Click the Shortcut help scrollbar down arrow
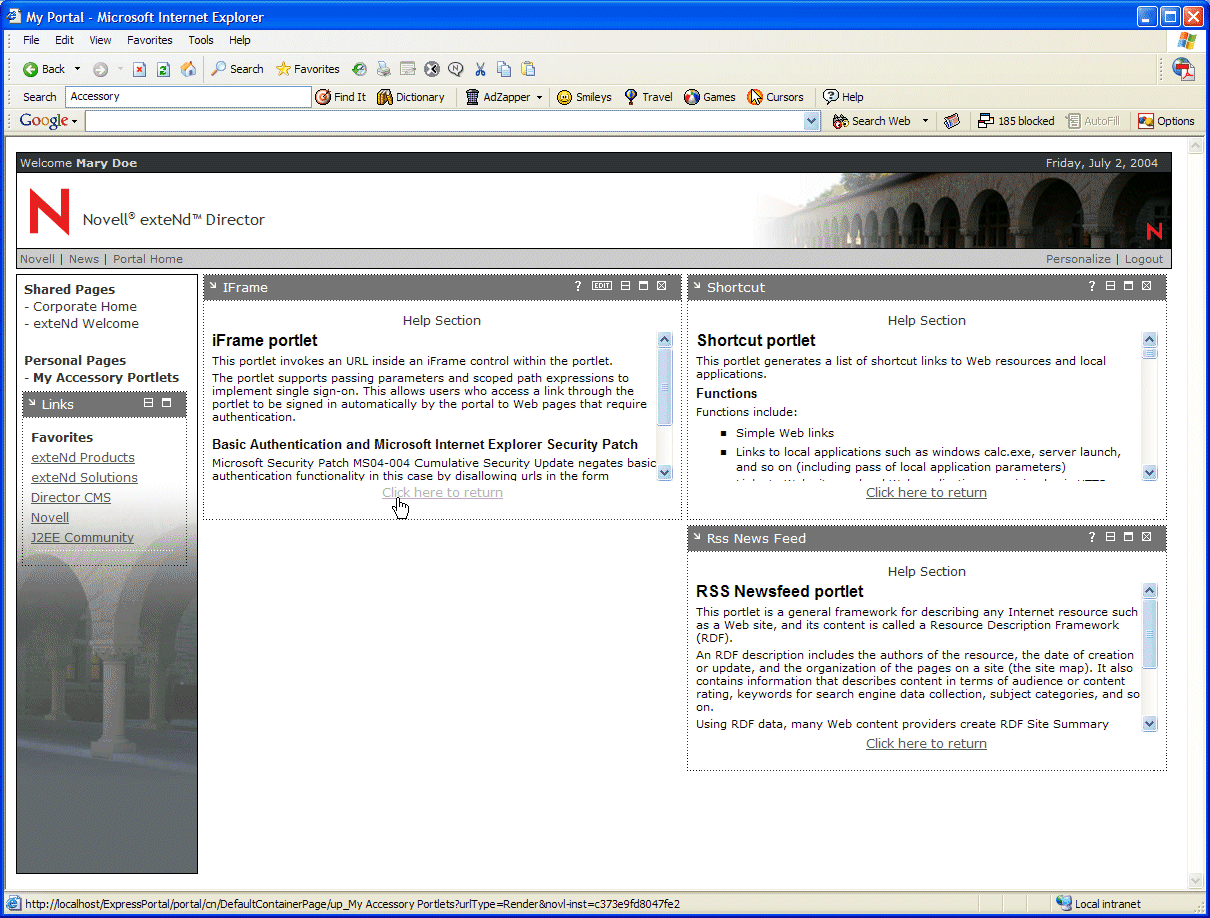The height and width of the screenshot is (918, 1210). pyautogui.click(x=1149, y=473)
